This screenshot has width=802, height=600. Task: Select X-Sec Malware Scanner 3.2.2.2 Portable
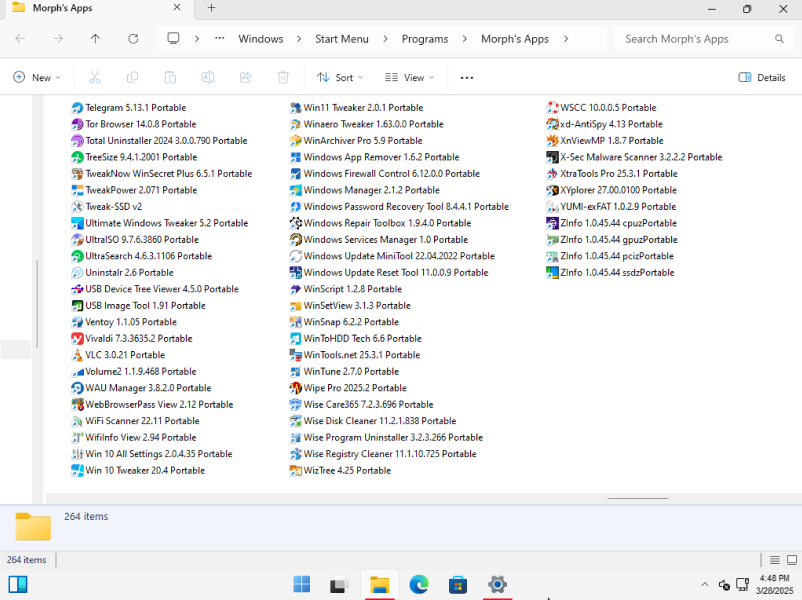click(x=634, y=157)
